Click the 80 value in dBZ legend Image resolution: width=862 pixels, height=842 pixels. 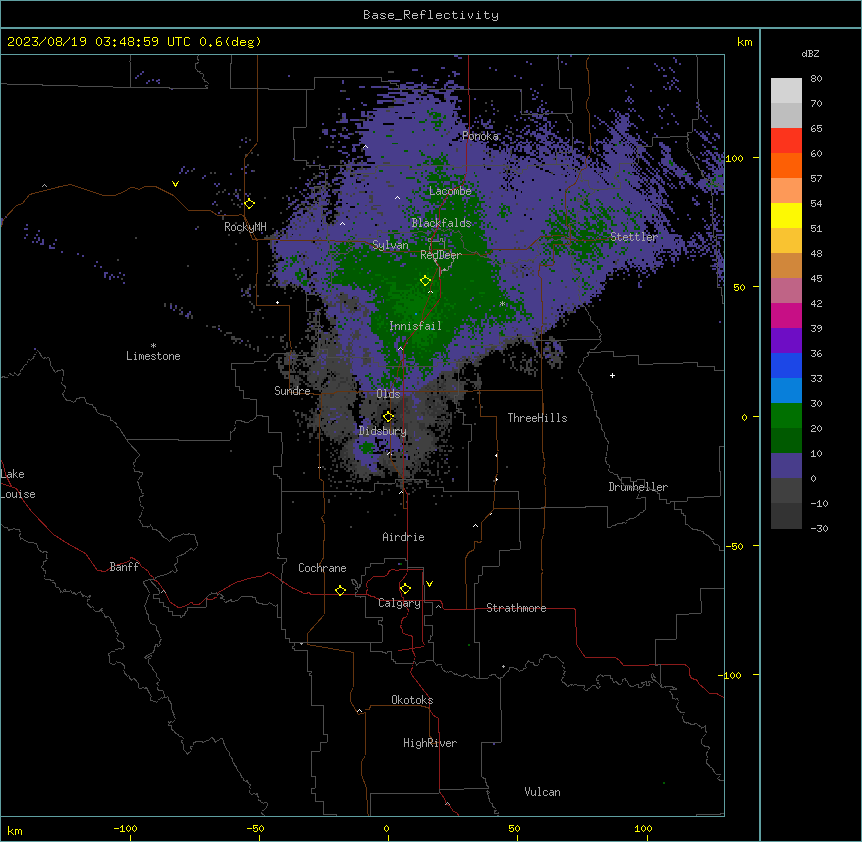tap(816, 79)
